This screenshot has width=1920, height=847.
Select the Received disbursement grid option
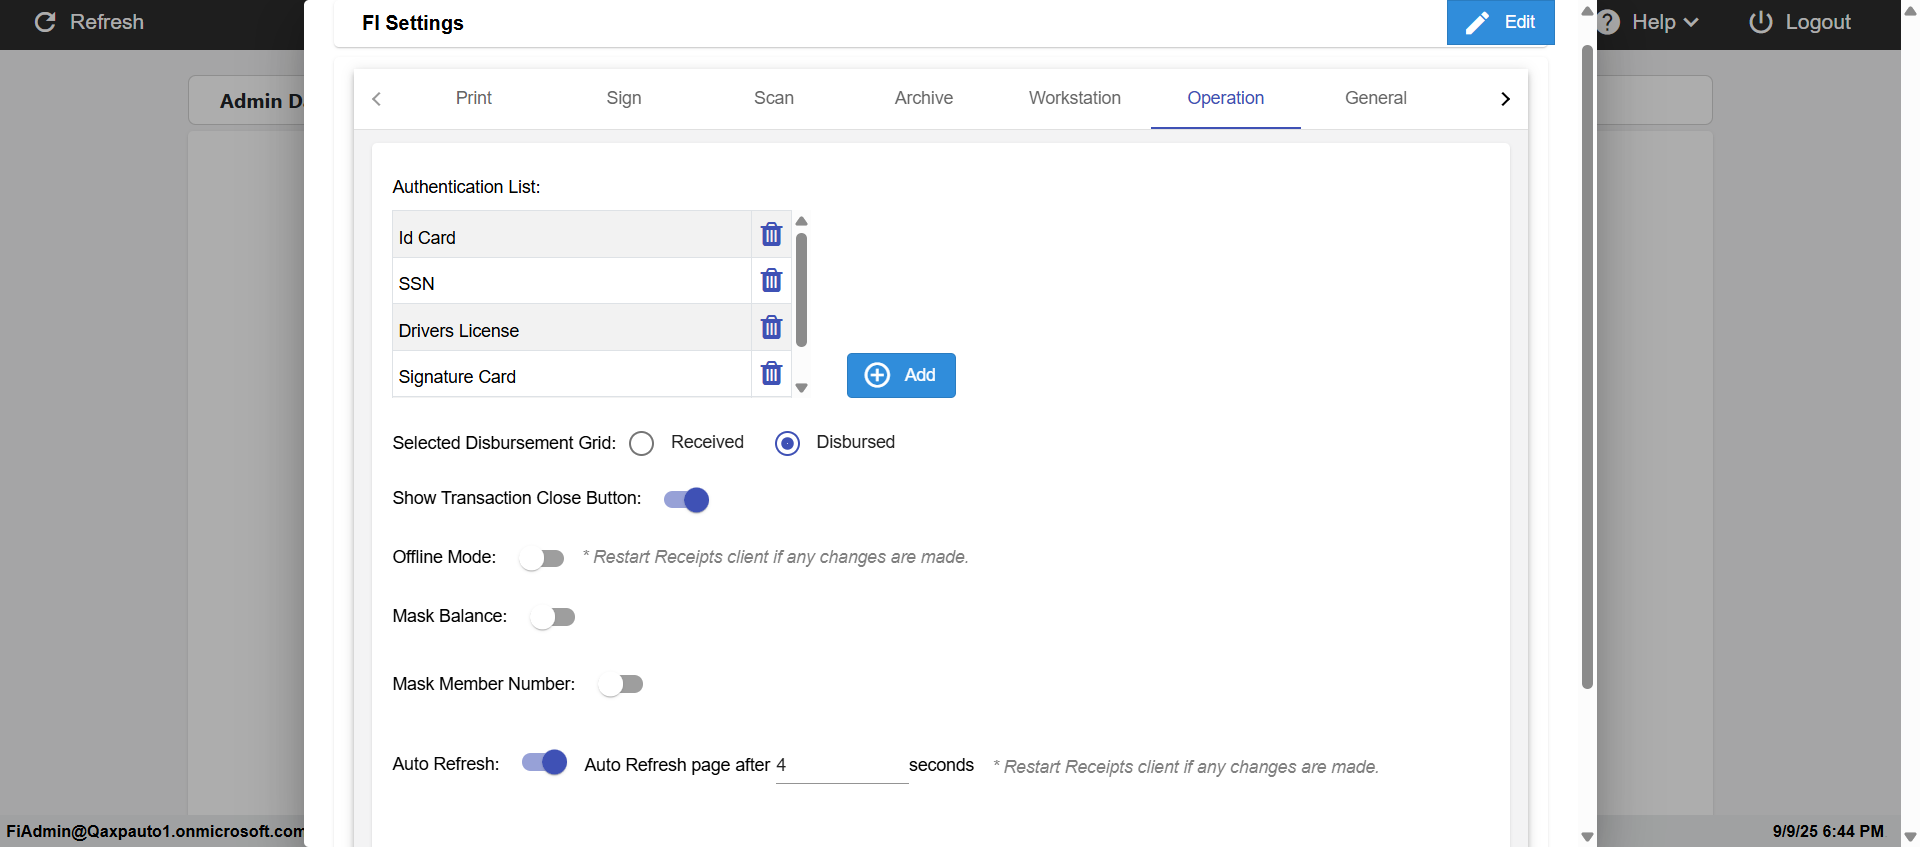pyautogui.click(x=642, y=443)
